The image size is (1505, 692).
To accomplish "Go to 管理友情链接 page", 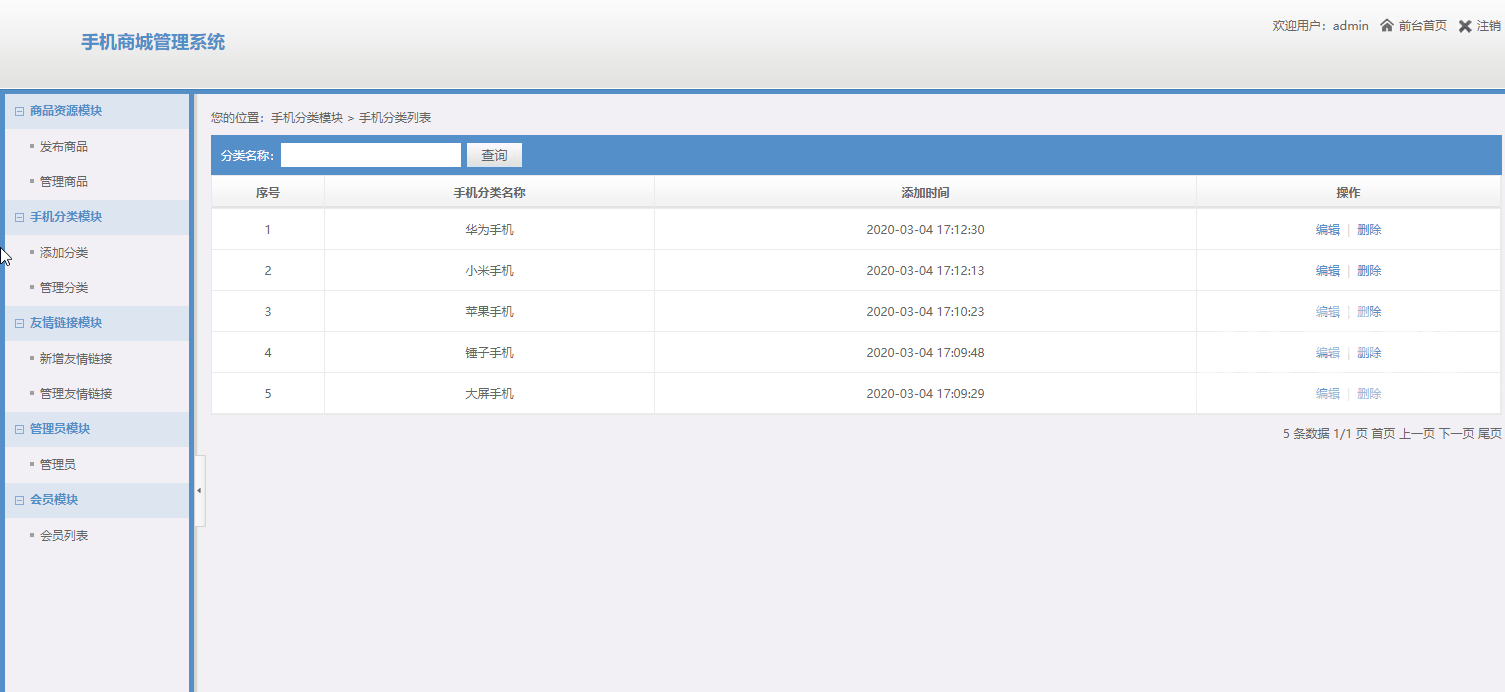I will [x=76, y=394].
